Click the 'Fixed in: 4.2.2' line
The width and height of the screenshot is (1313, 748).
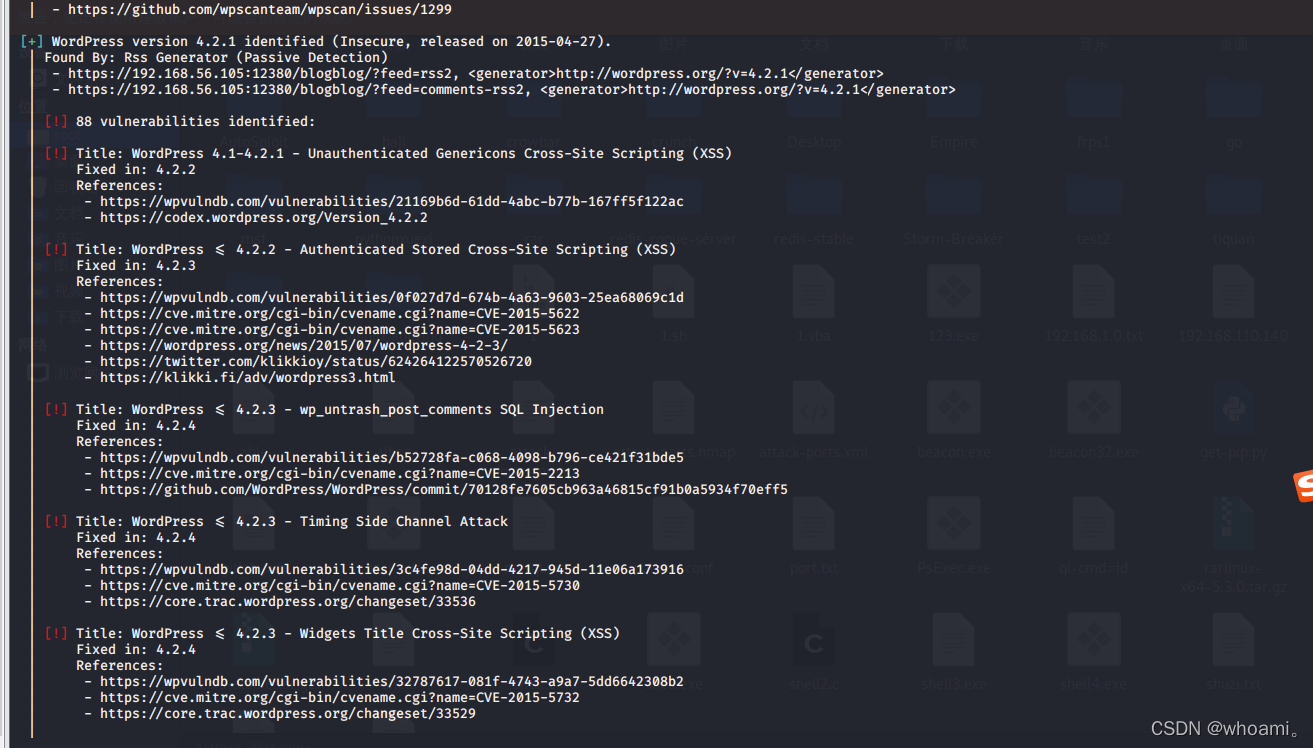tap(136, 169)
